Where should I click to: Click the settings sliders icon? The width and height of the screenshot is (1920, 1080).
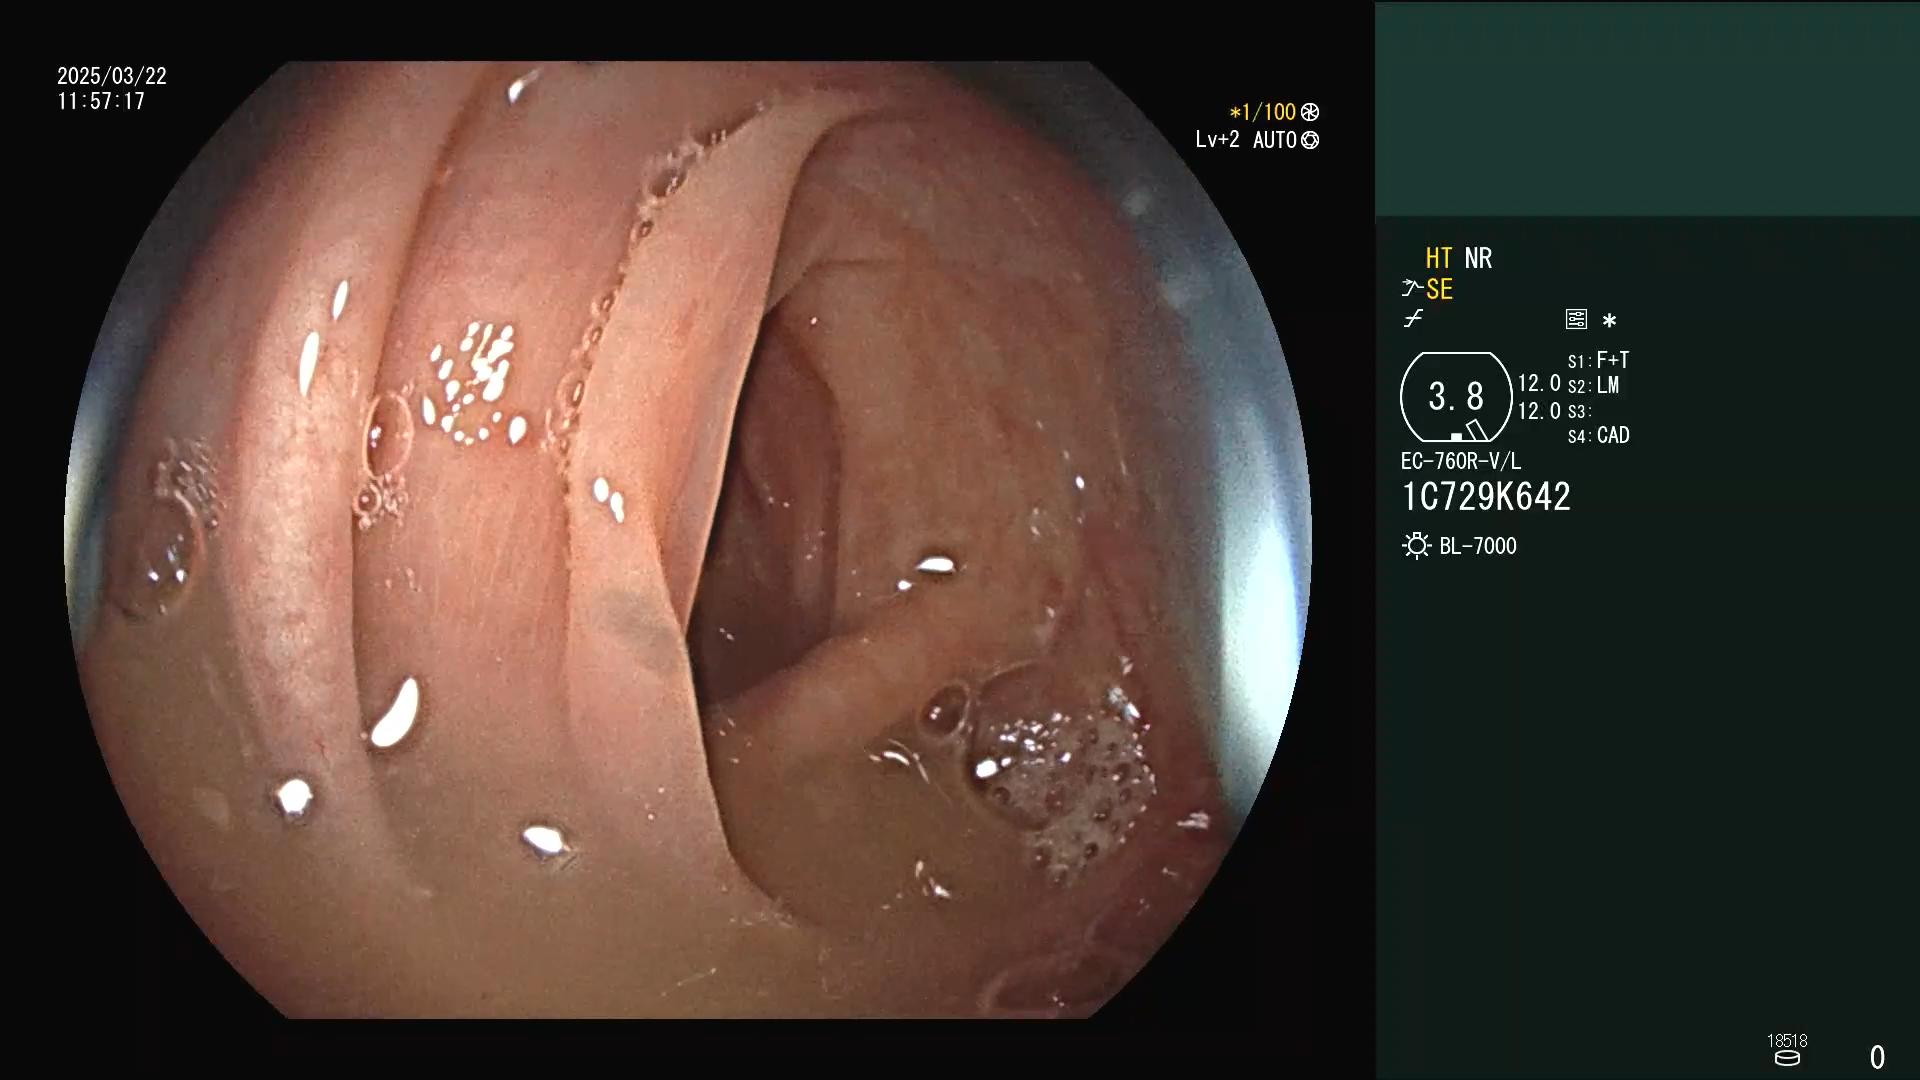[x=1576, y=319]
